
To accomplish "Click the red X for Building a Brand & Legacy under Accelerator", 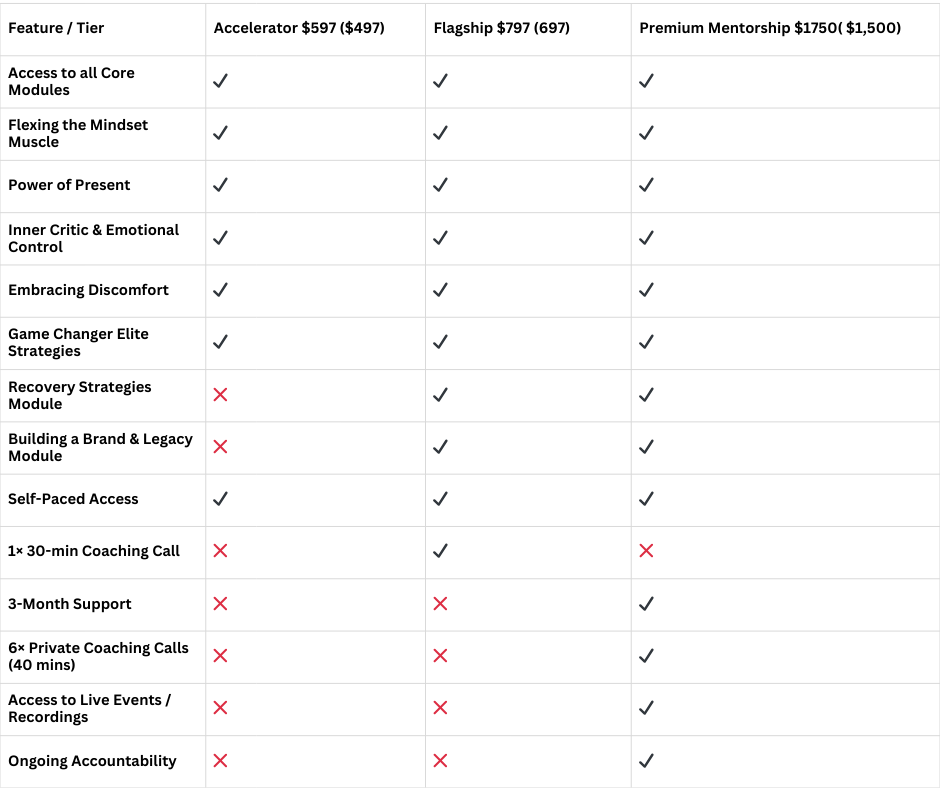I will pyautogui.click(x=220, y=447).
